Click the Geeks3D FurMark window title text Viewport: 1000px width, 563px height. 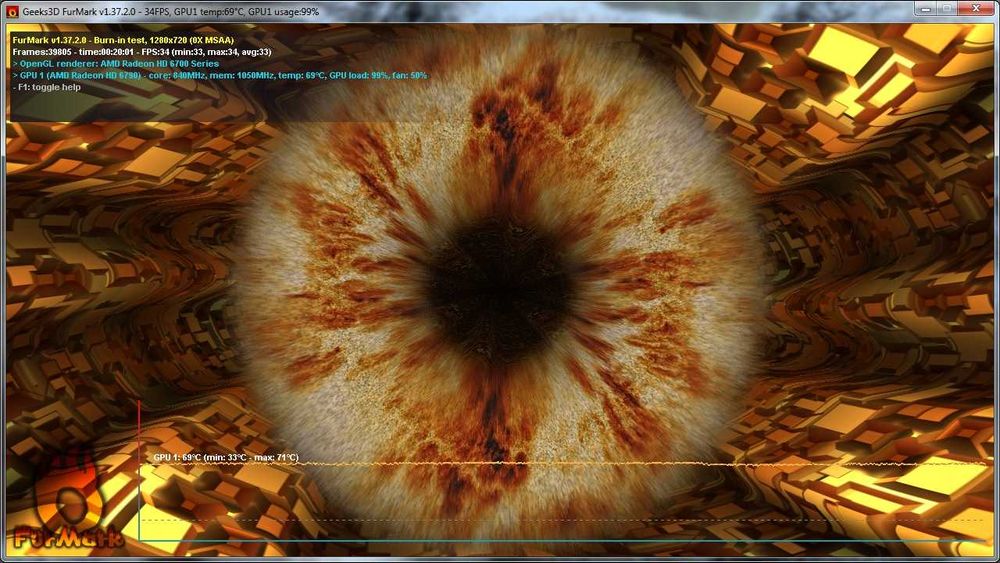tap(171, 11)
